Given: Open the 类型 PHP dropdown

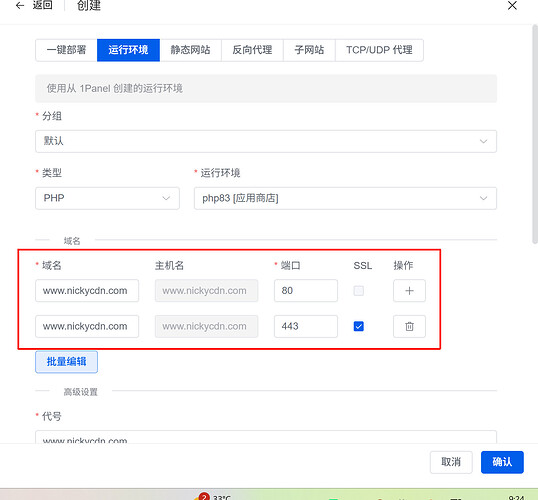Looking at the screenshot, I should pos(107,198).
